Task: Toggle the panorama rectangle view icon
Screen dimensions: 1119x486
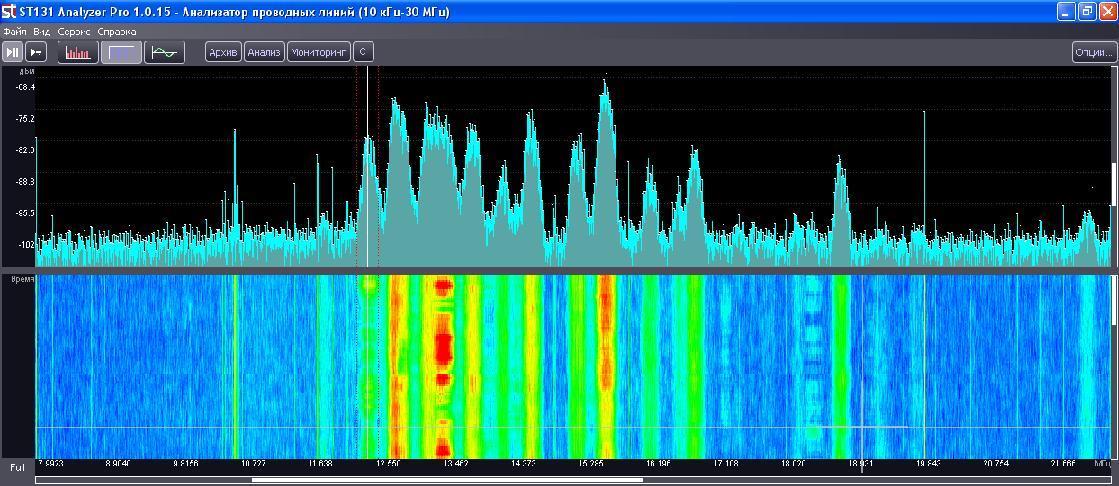Action: 122,52
